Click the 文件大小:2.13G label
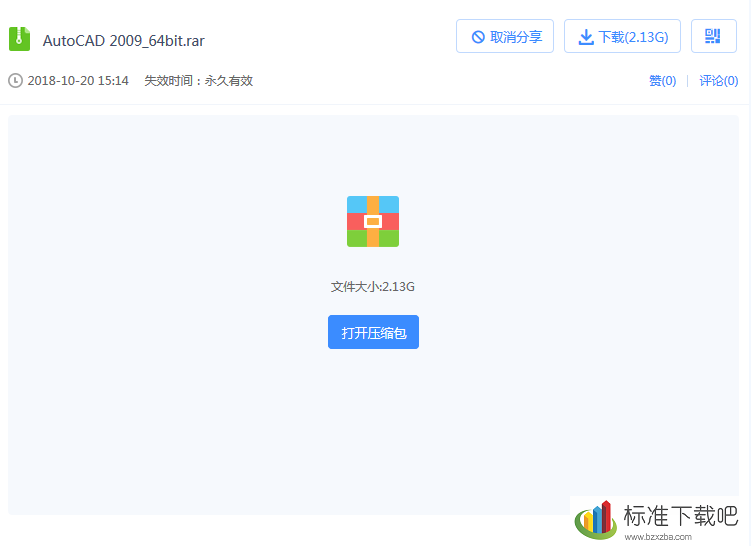Viewport: 751px width, 546px height. [373, 286]
